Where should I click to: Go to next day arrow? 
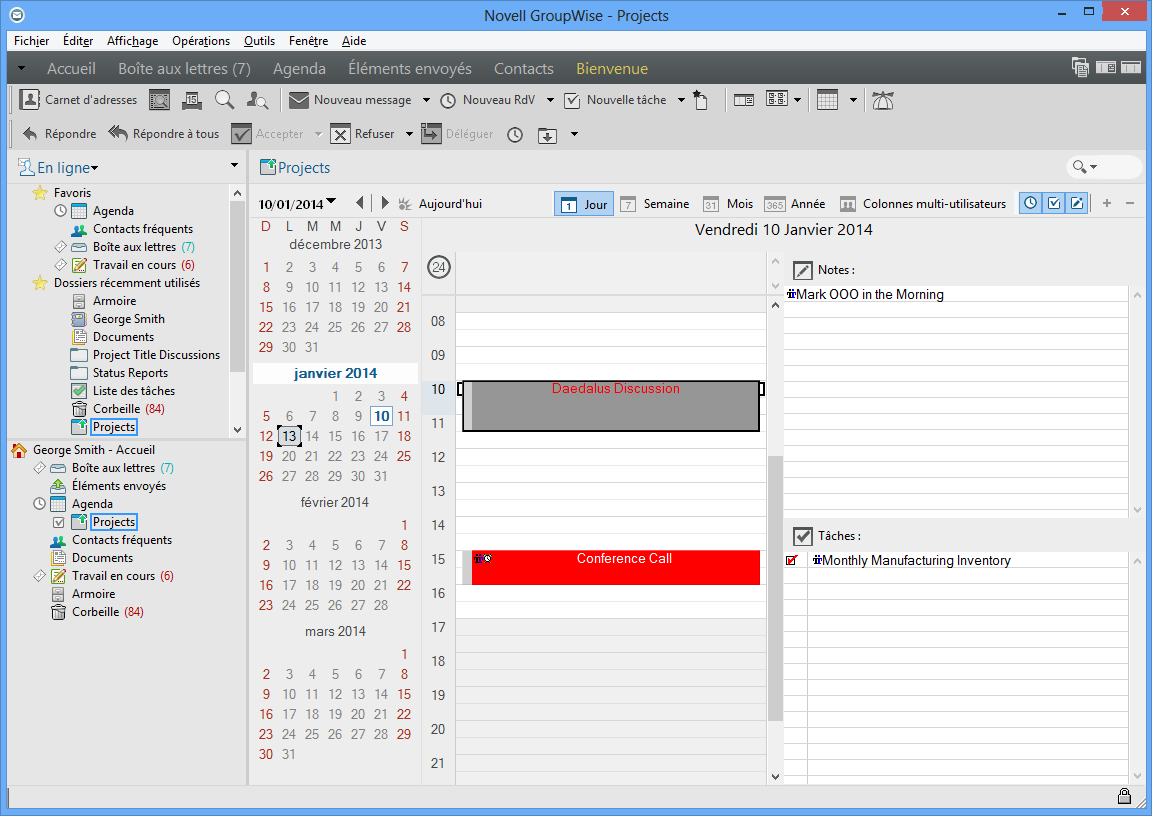coord(384,203)
